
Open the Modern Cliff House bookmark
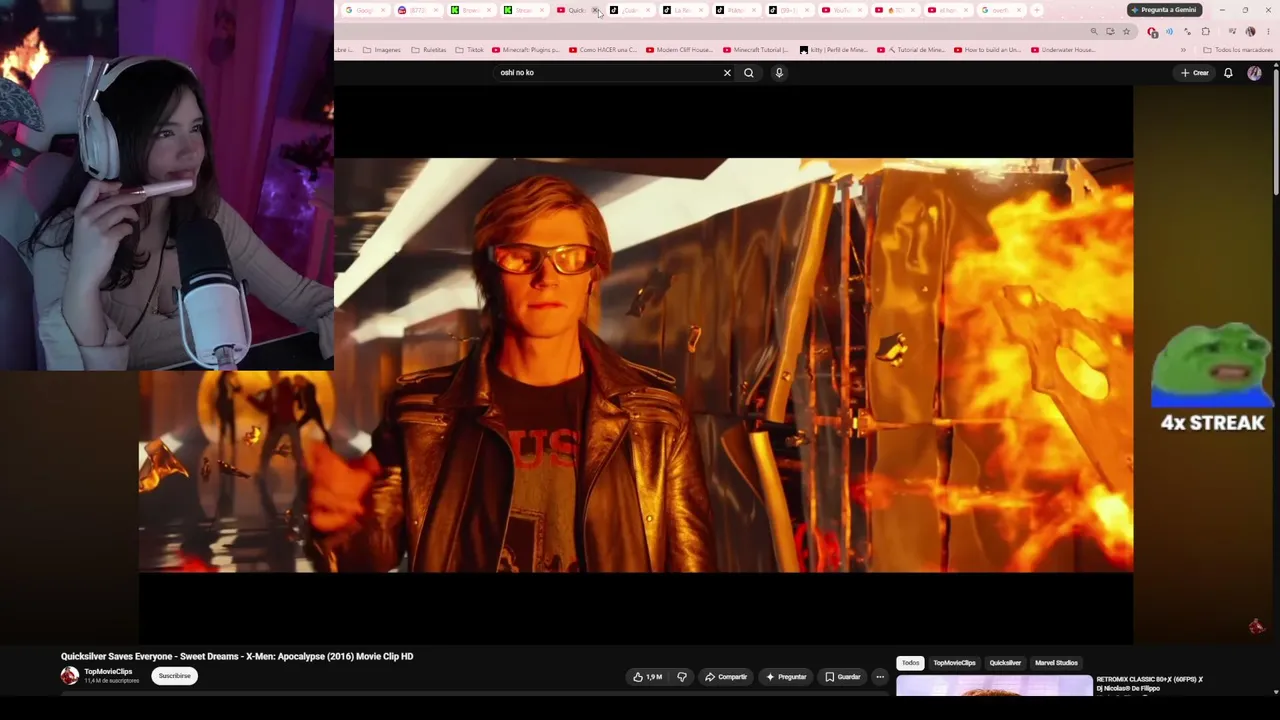(679, 50)
